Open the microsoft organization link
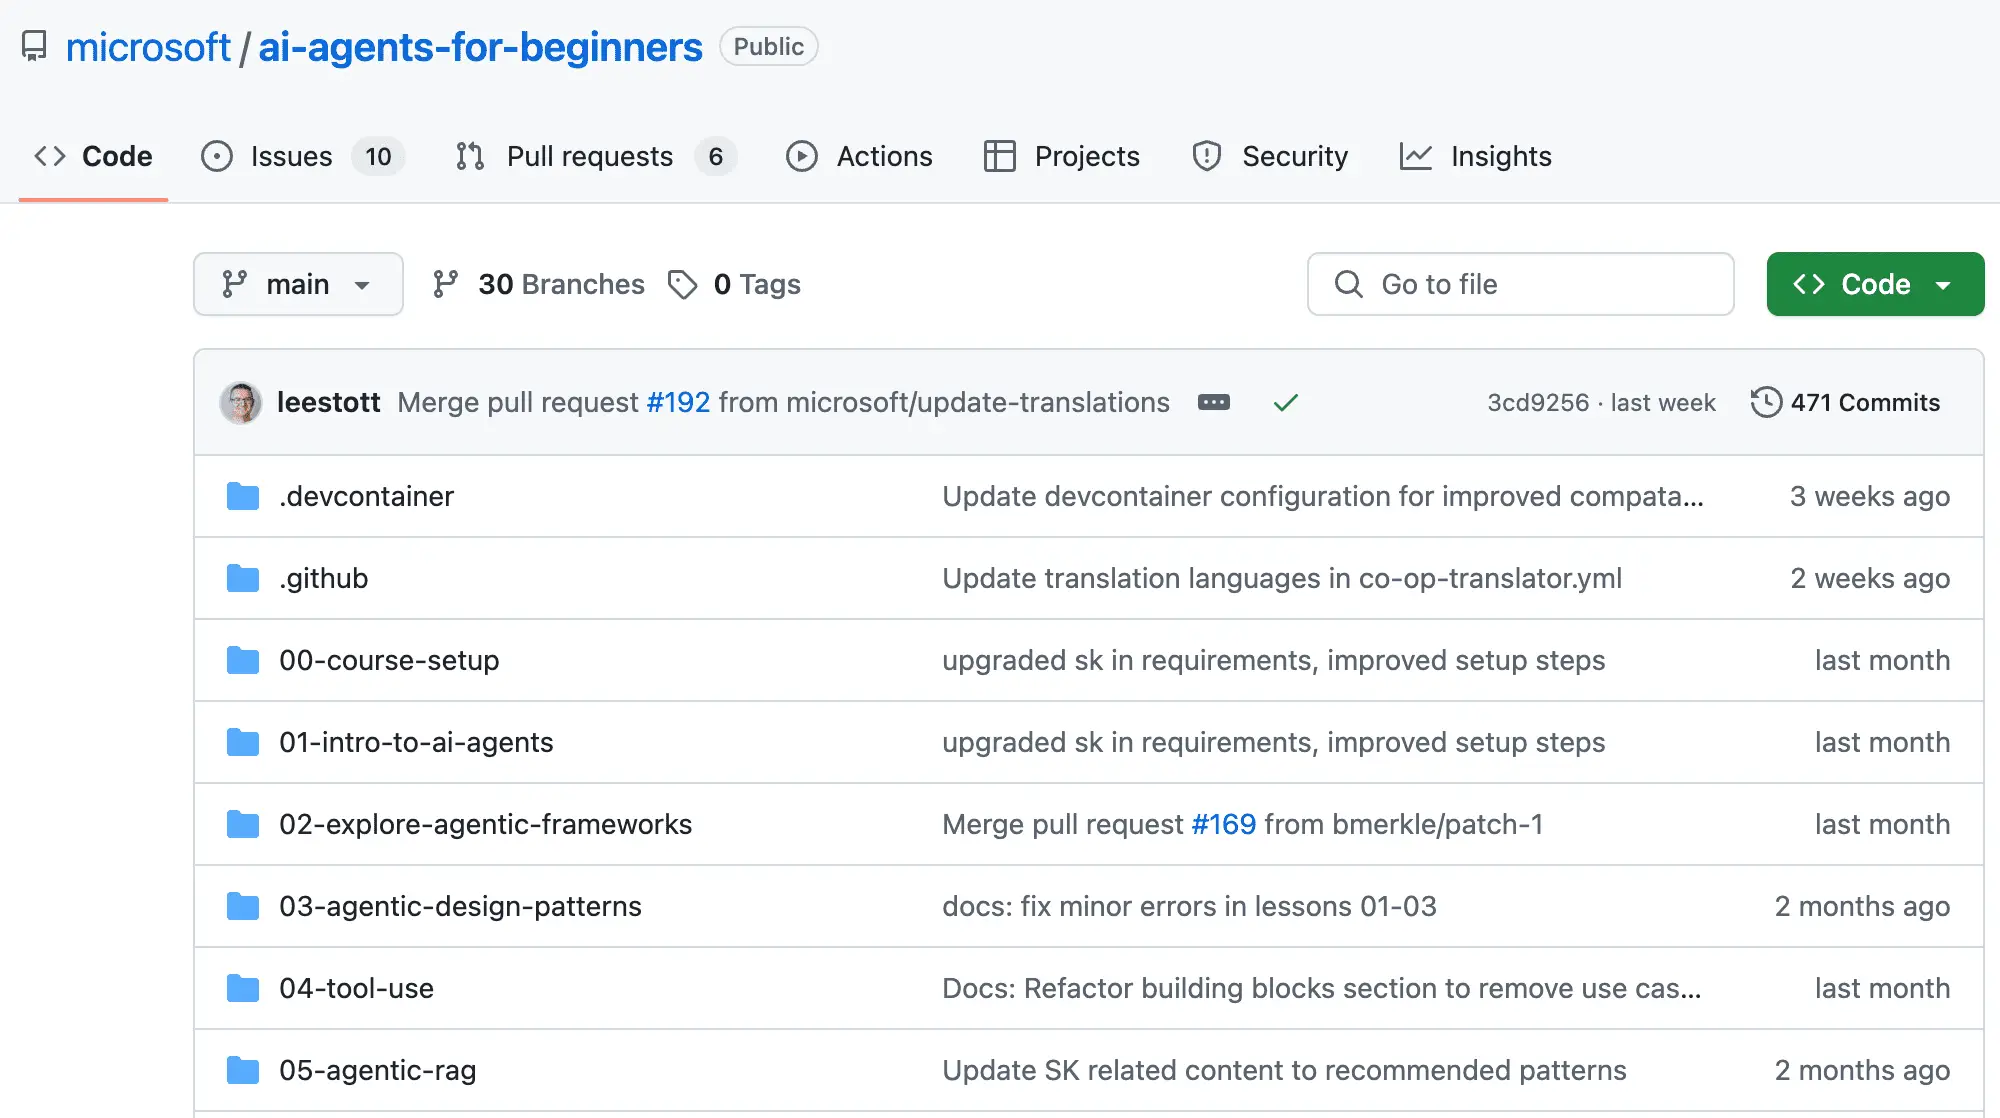The image size is (2000, 1118). click(148, 47)
